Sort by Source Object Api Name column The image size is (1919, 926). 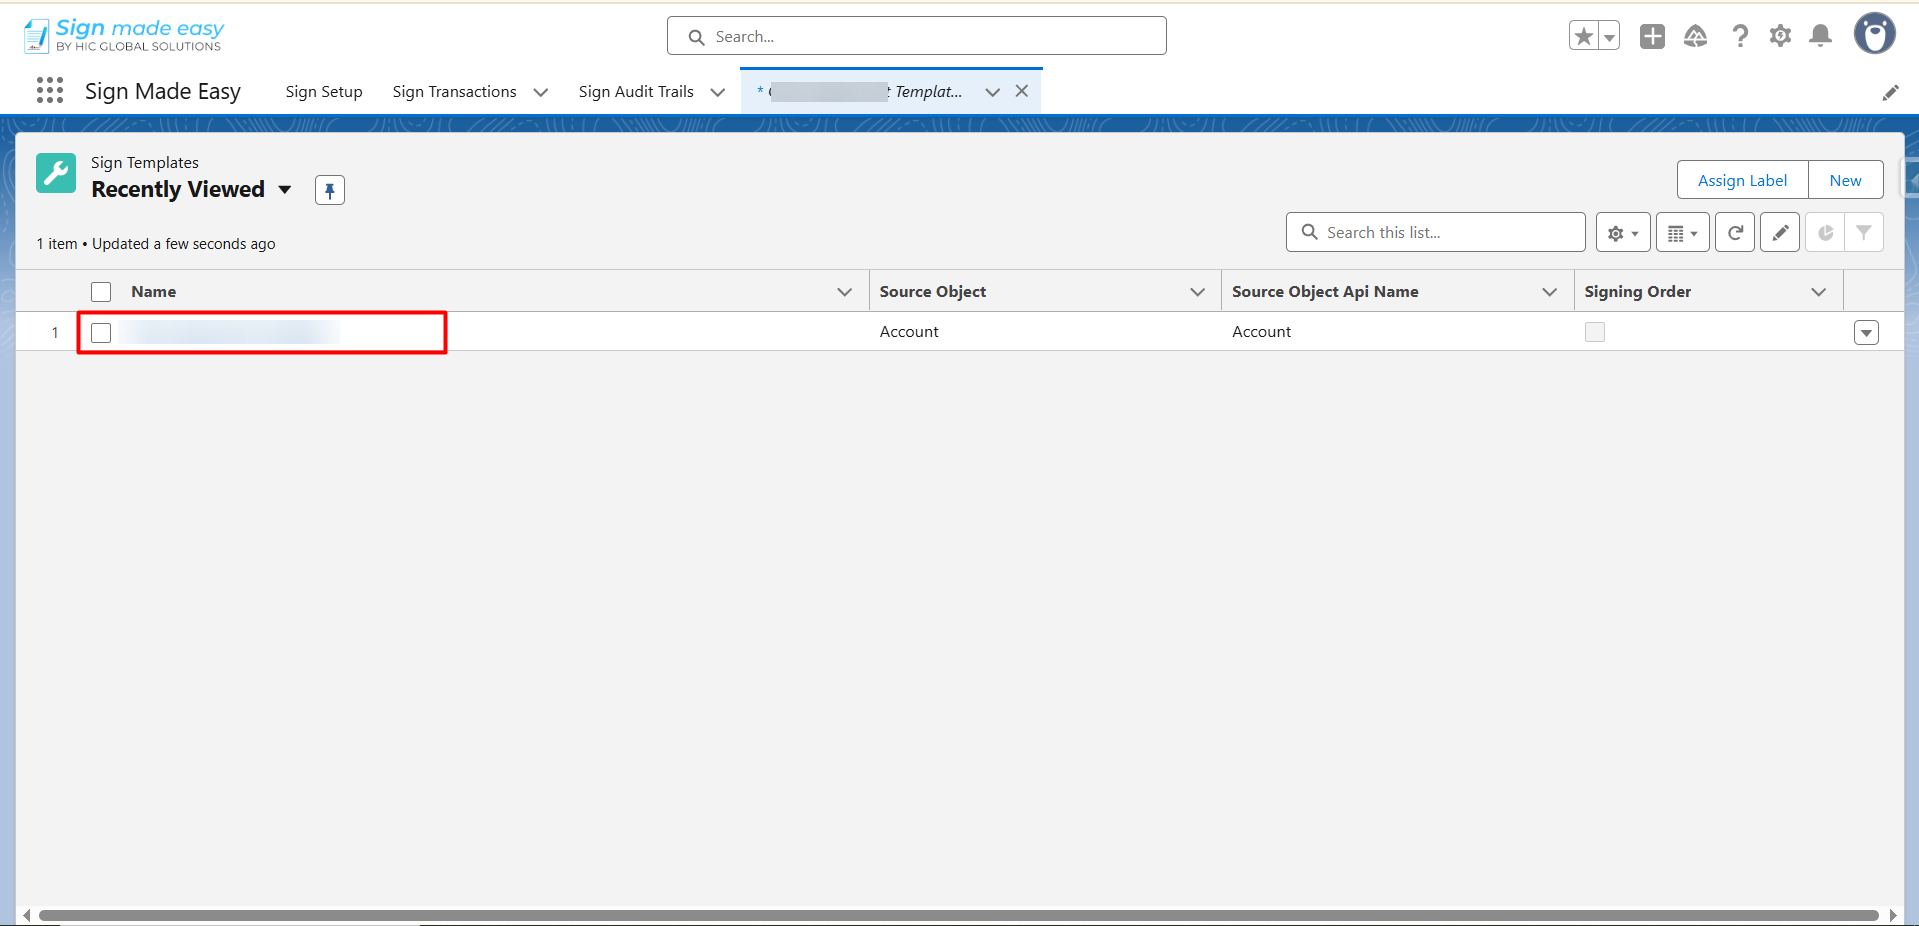click(1325, 292)
